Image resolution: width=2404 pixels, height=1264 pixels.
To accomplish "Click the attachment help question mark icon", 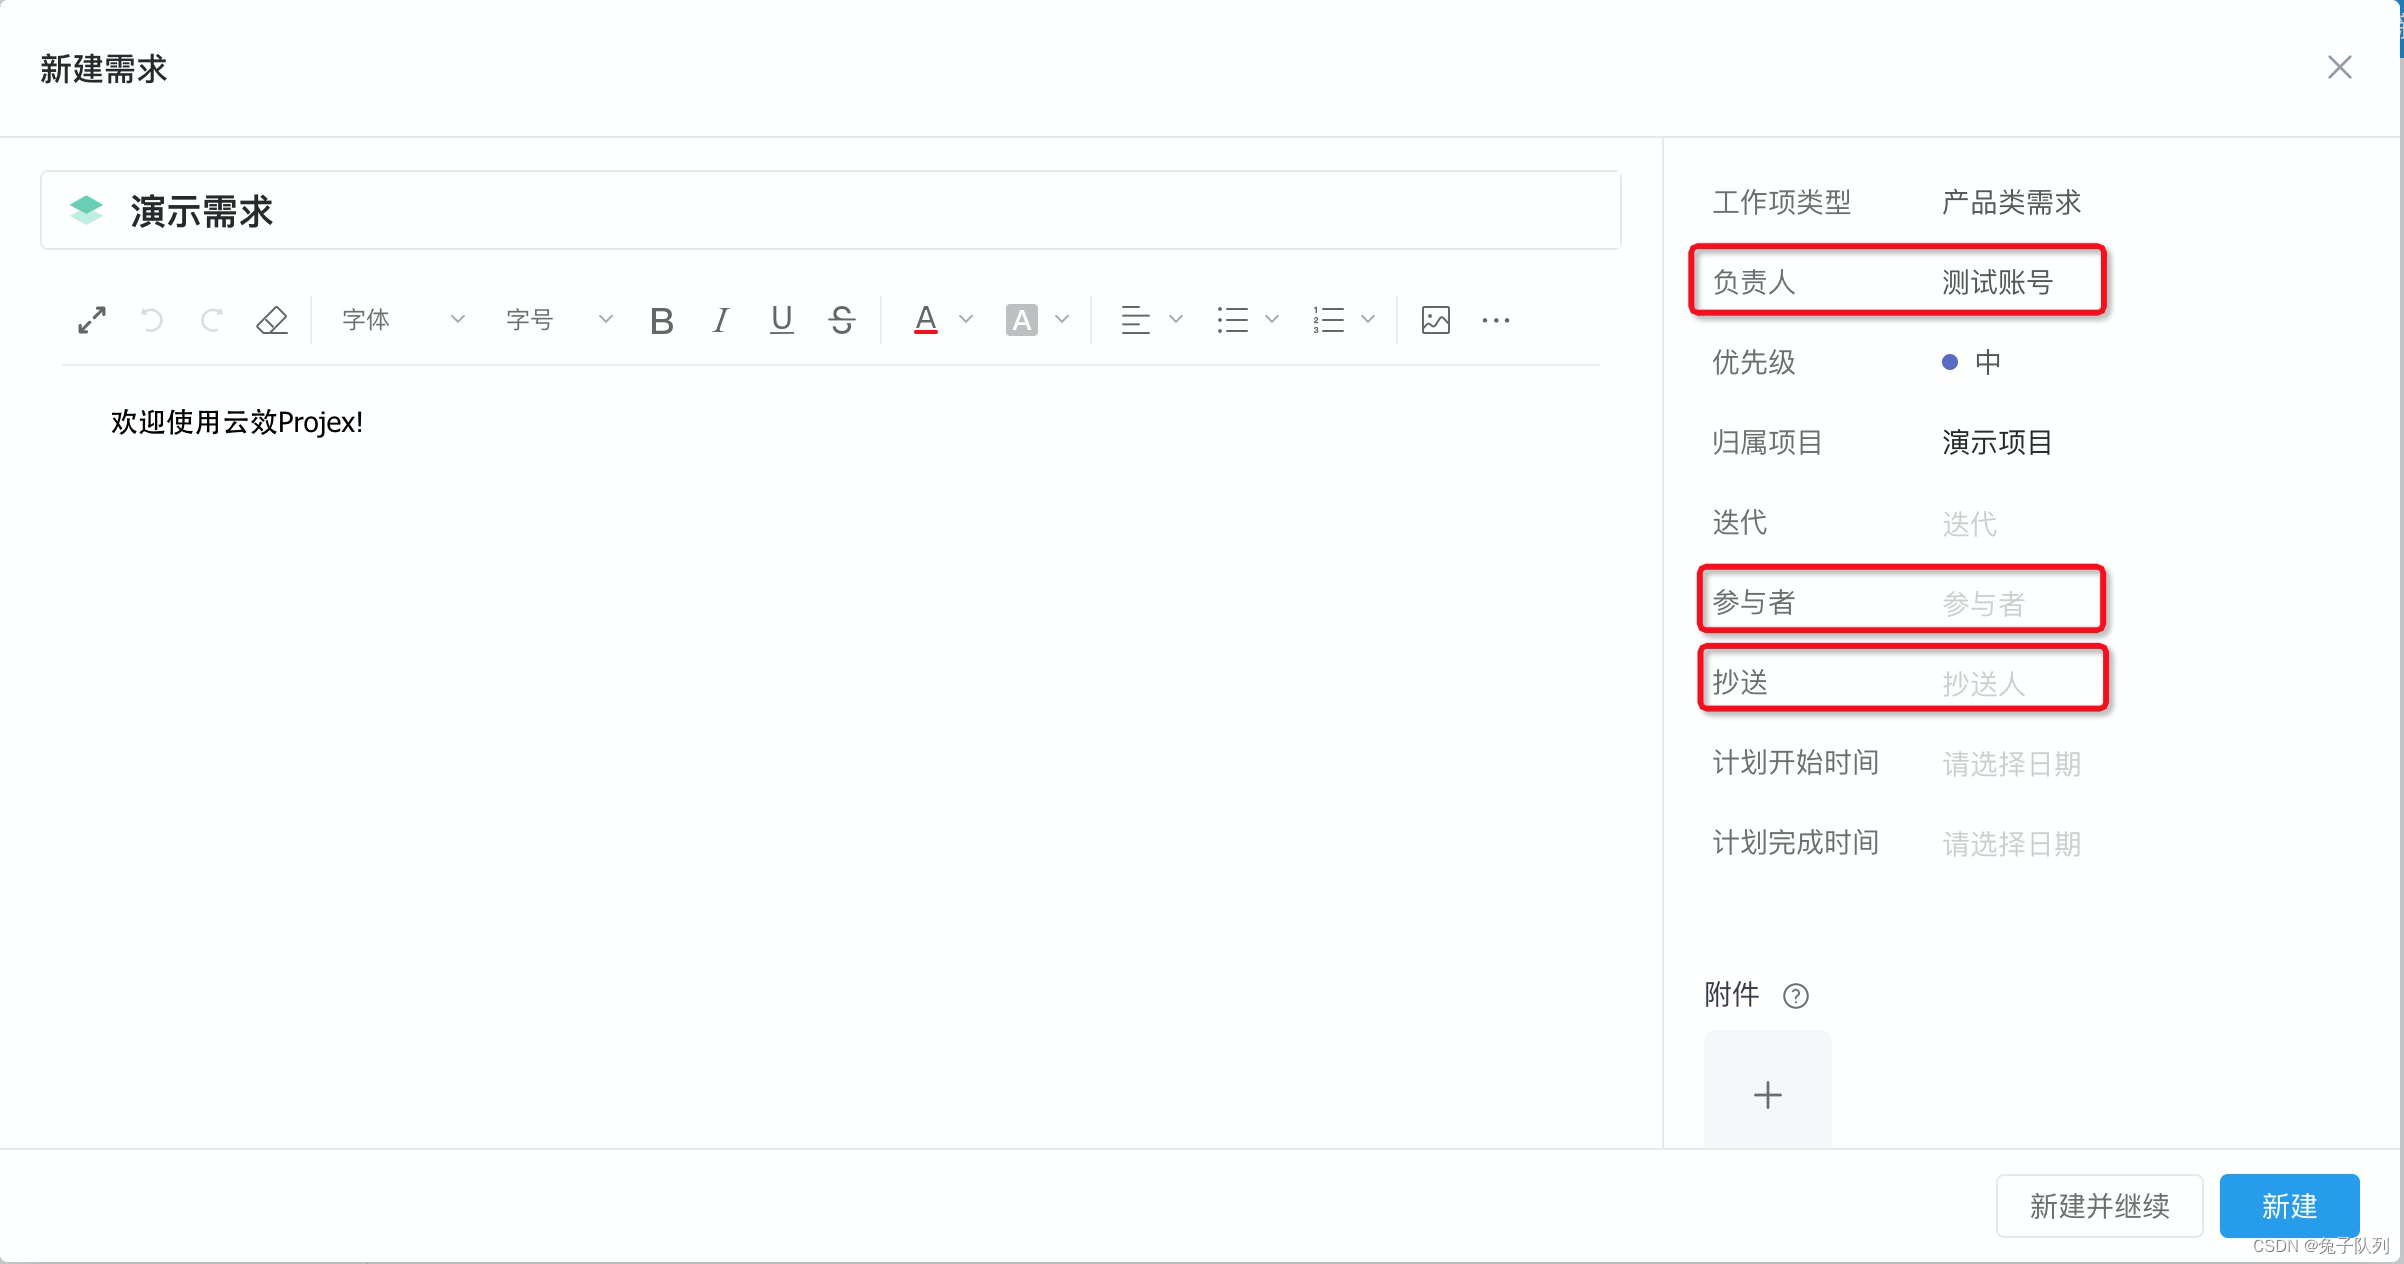I will [x=1796, y=996].
